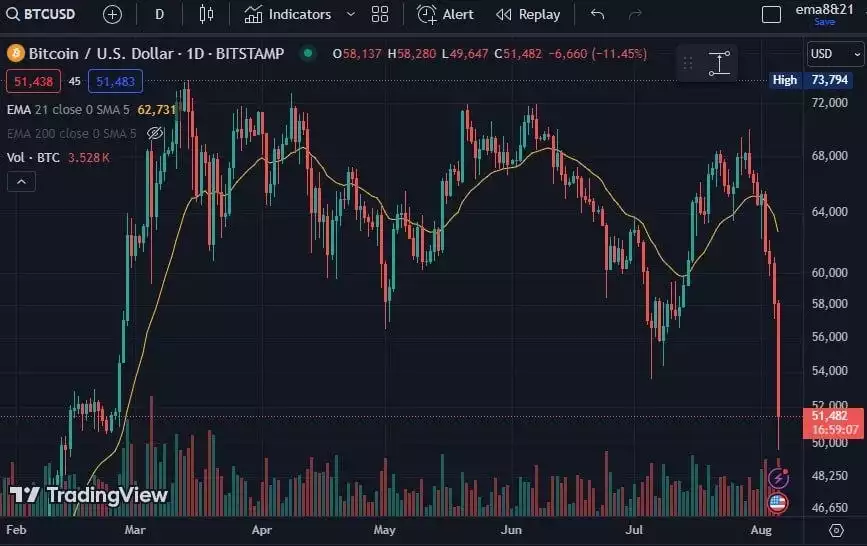Click the green market status dot
Screen dimensions: 867x546
pos(308,53)
